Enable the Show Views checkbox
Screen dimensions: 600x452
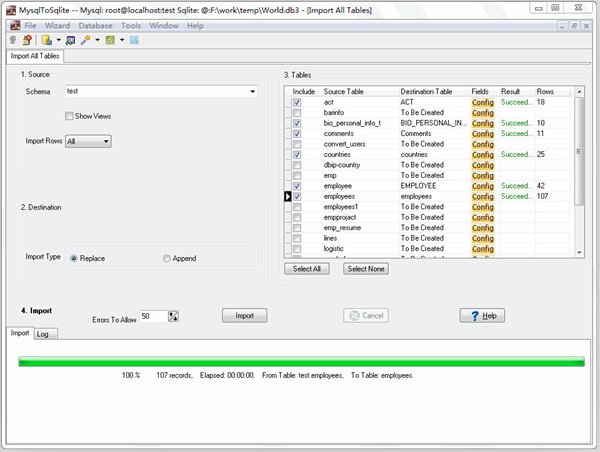pos(69,116)
